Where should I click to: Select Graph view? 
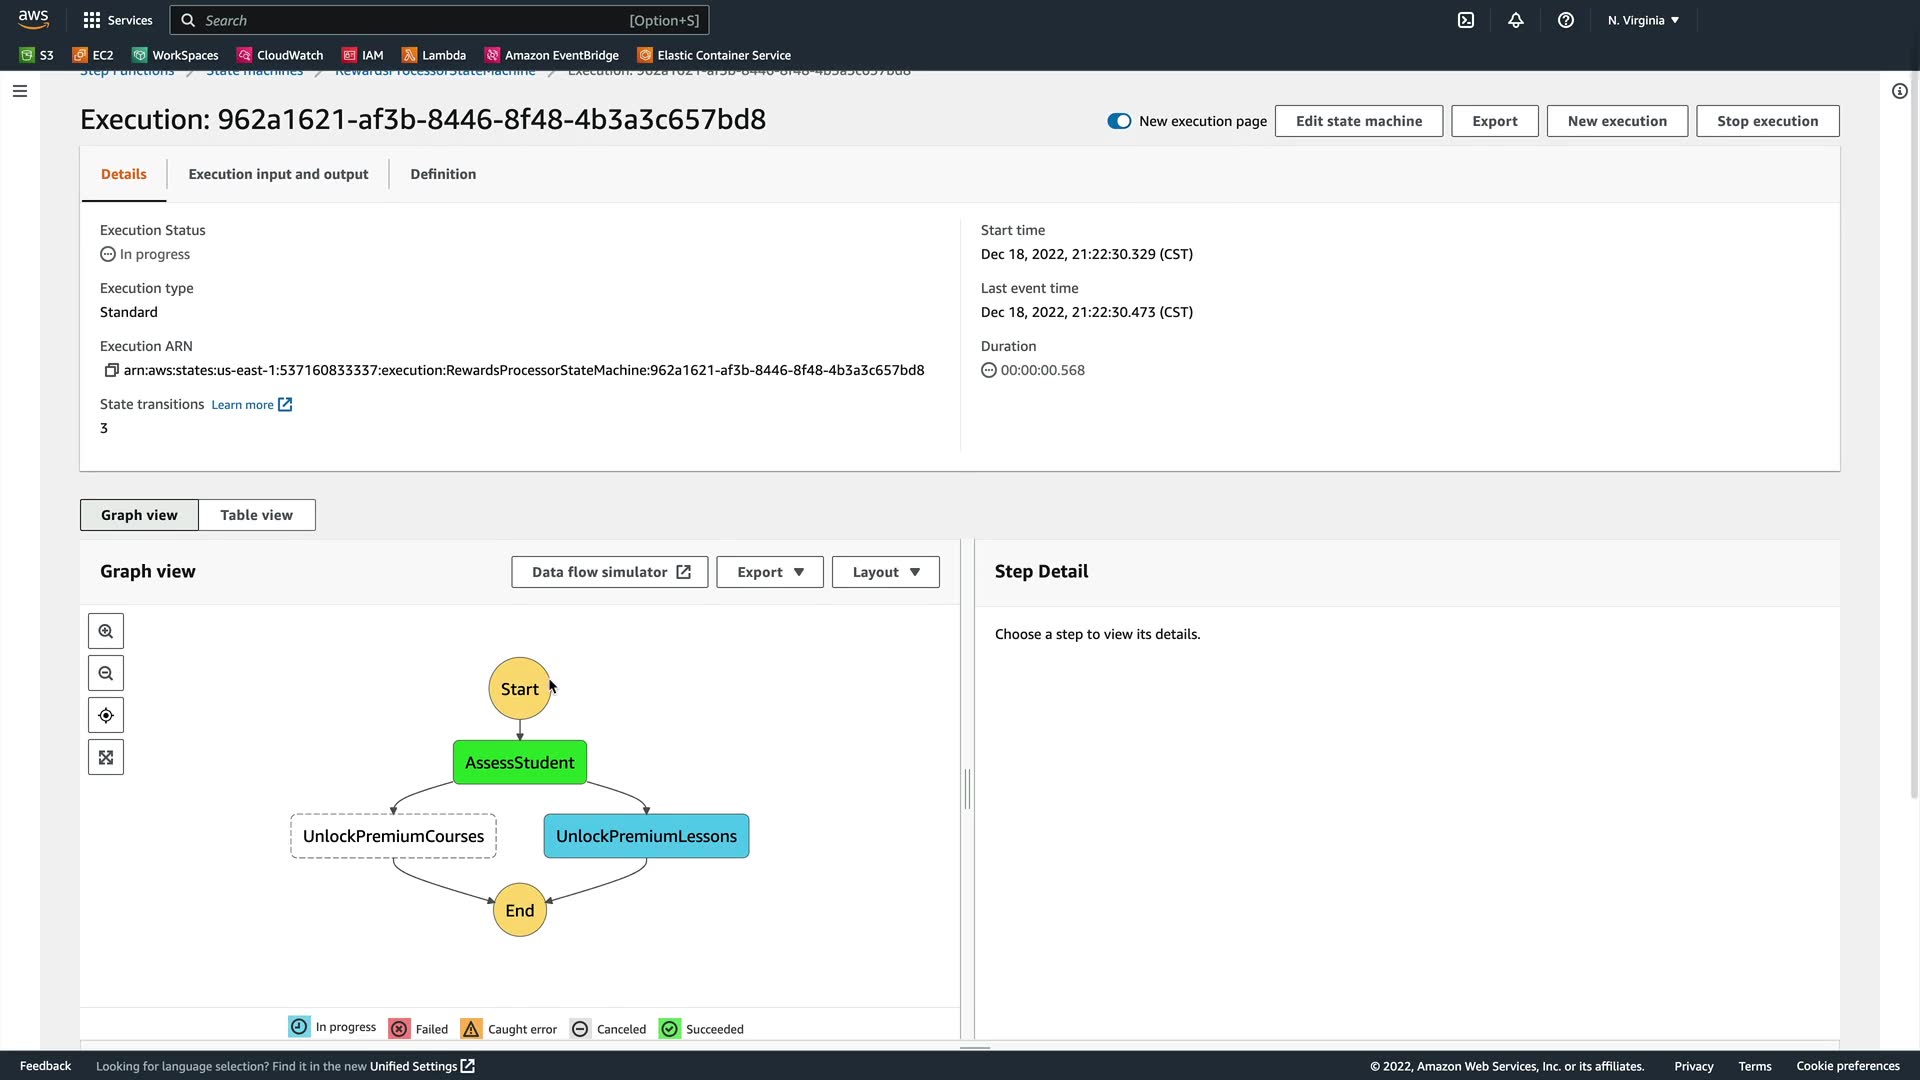pos(139,515)
